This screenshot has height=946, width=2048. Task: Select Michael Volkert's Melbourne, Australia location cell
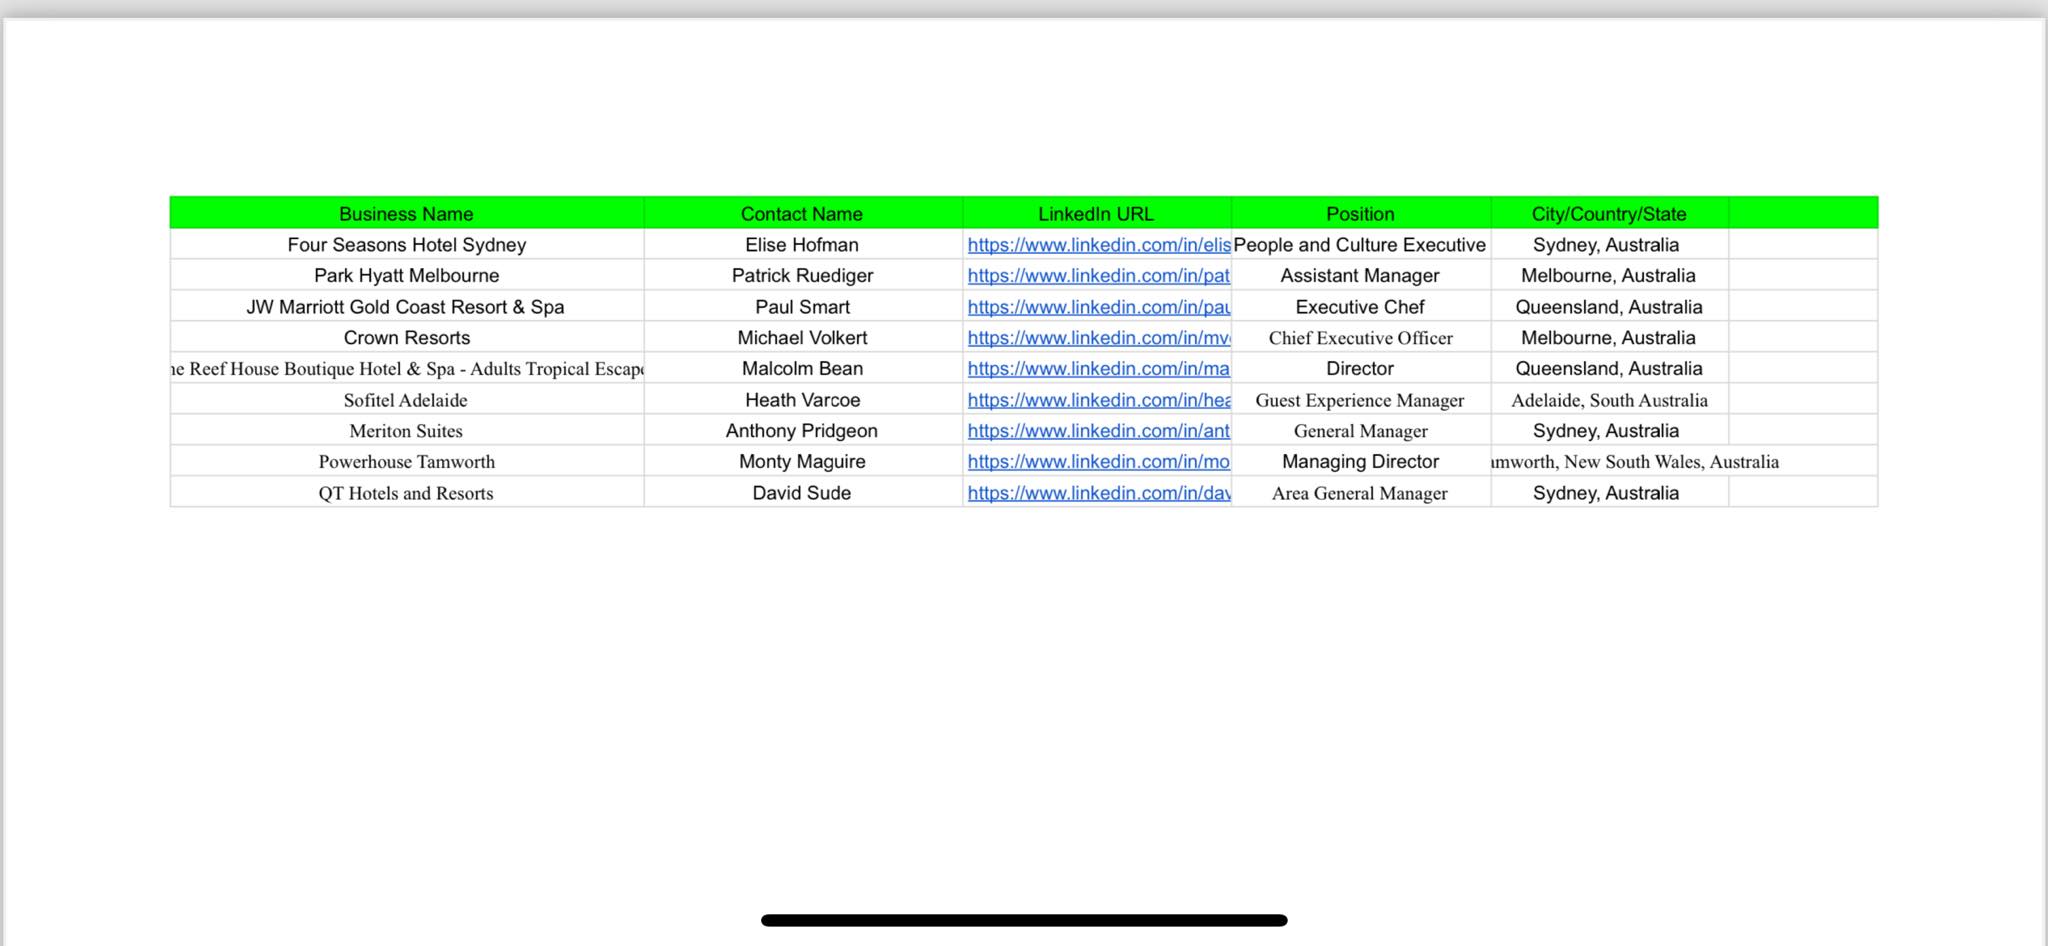1610,338
